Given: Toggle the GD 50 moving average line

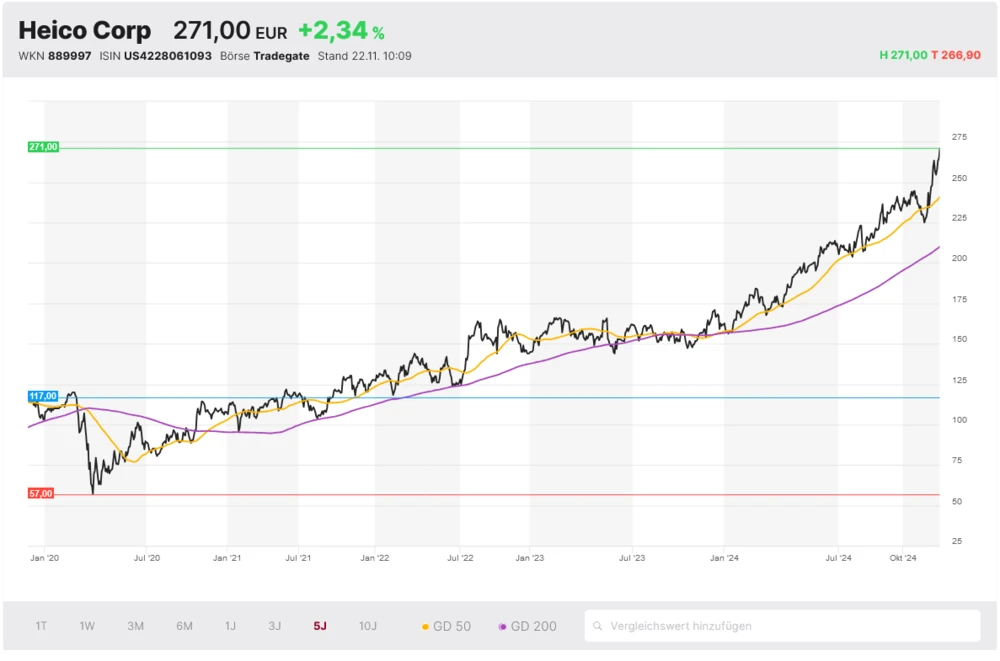Looking at the screenshot, I should [446, 627].
